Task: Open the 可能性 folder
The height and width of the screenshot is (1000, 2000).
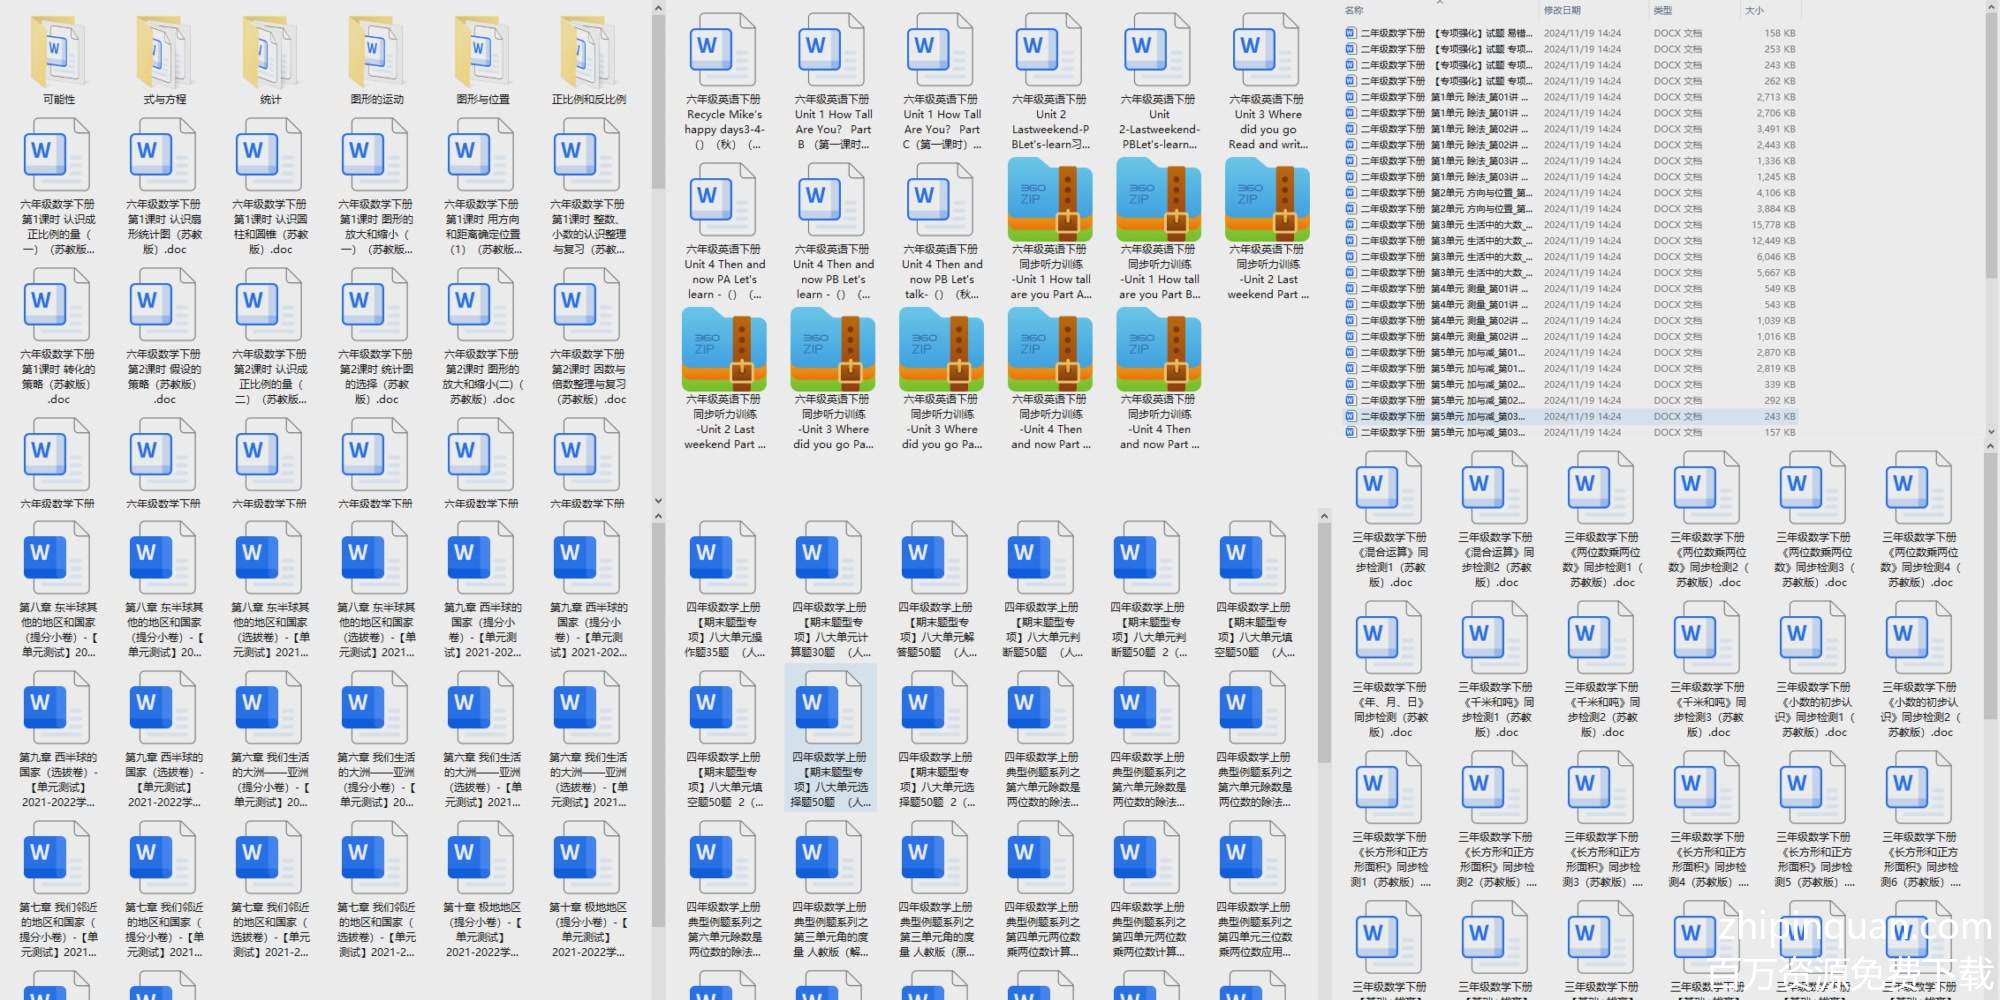Action: pyautogui.click(x=59, y=55)
